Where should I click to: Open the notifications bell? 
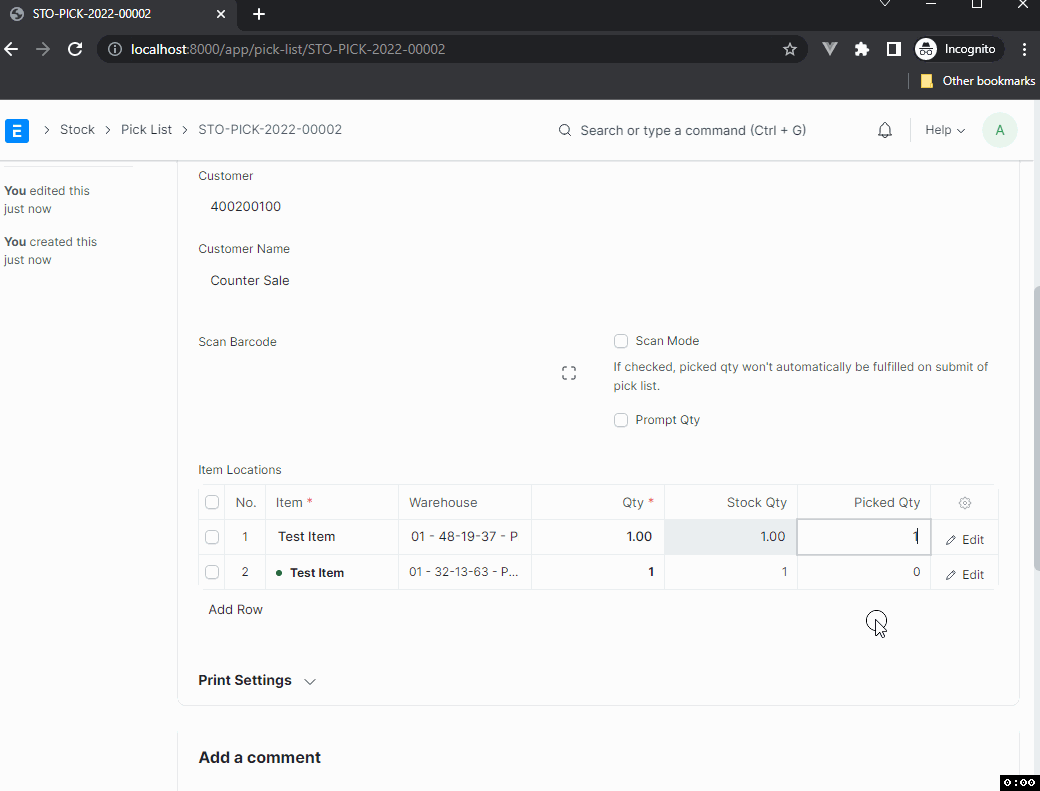pos(884,130)
